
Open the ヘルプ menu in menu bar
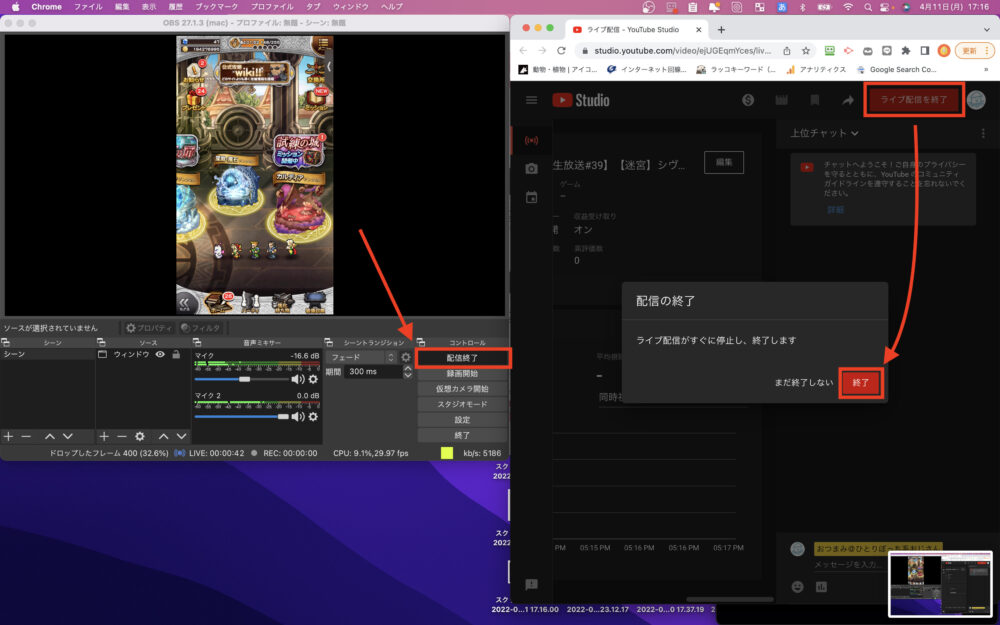click(392, 7)
